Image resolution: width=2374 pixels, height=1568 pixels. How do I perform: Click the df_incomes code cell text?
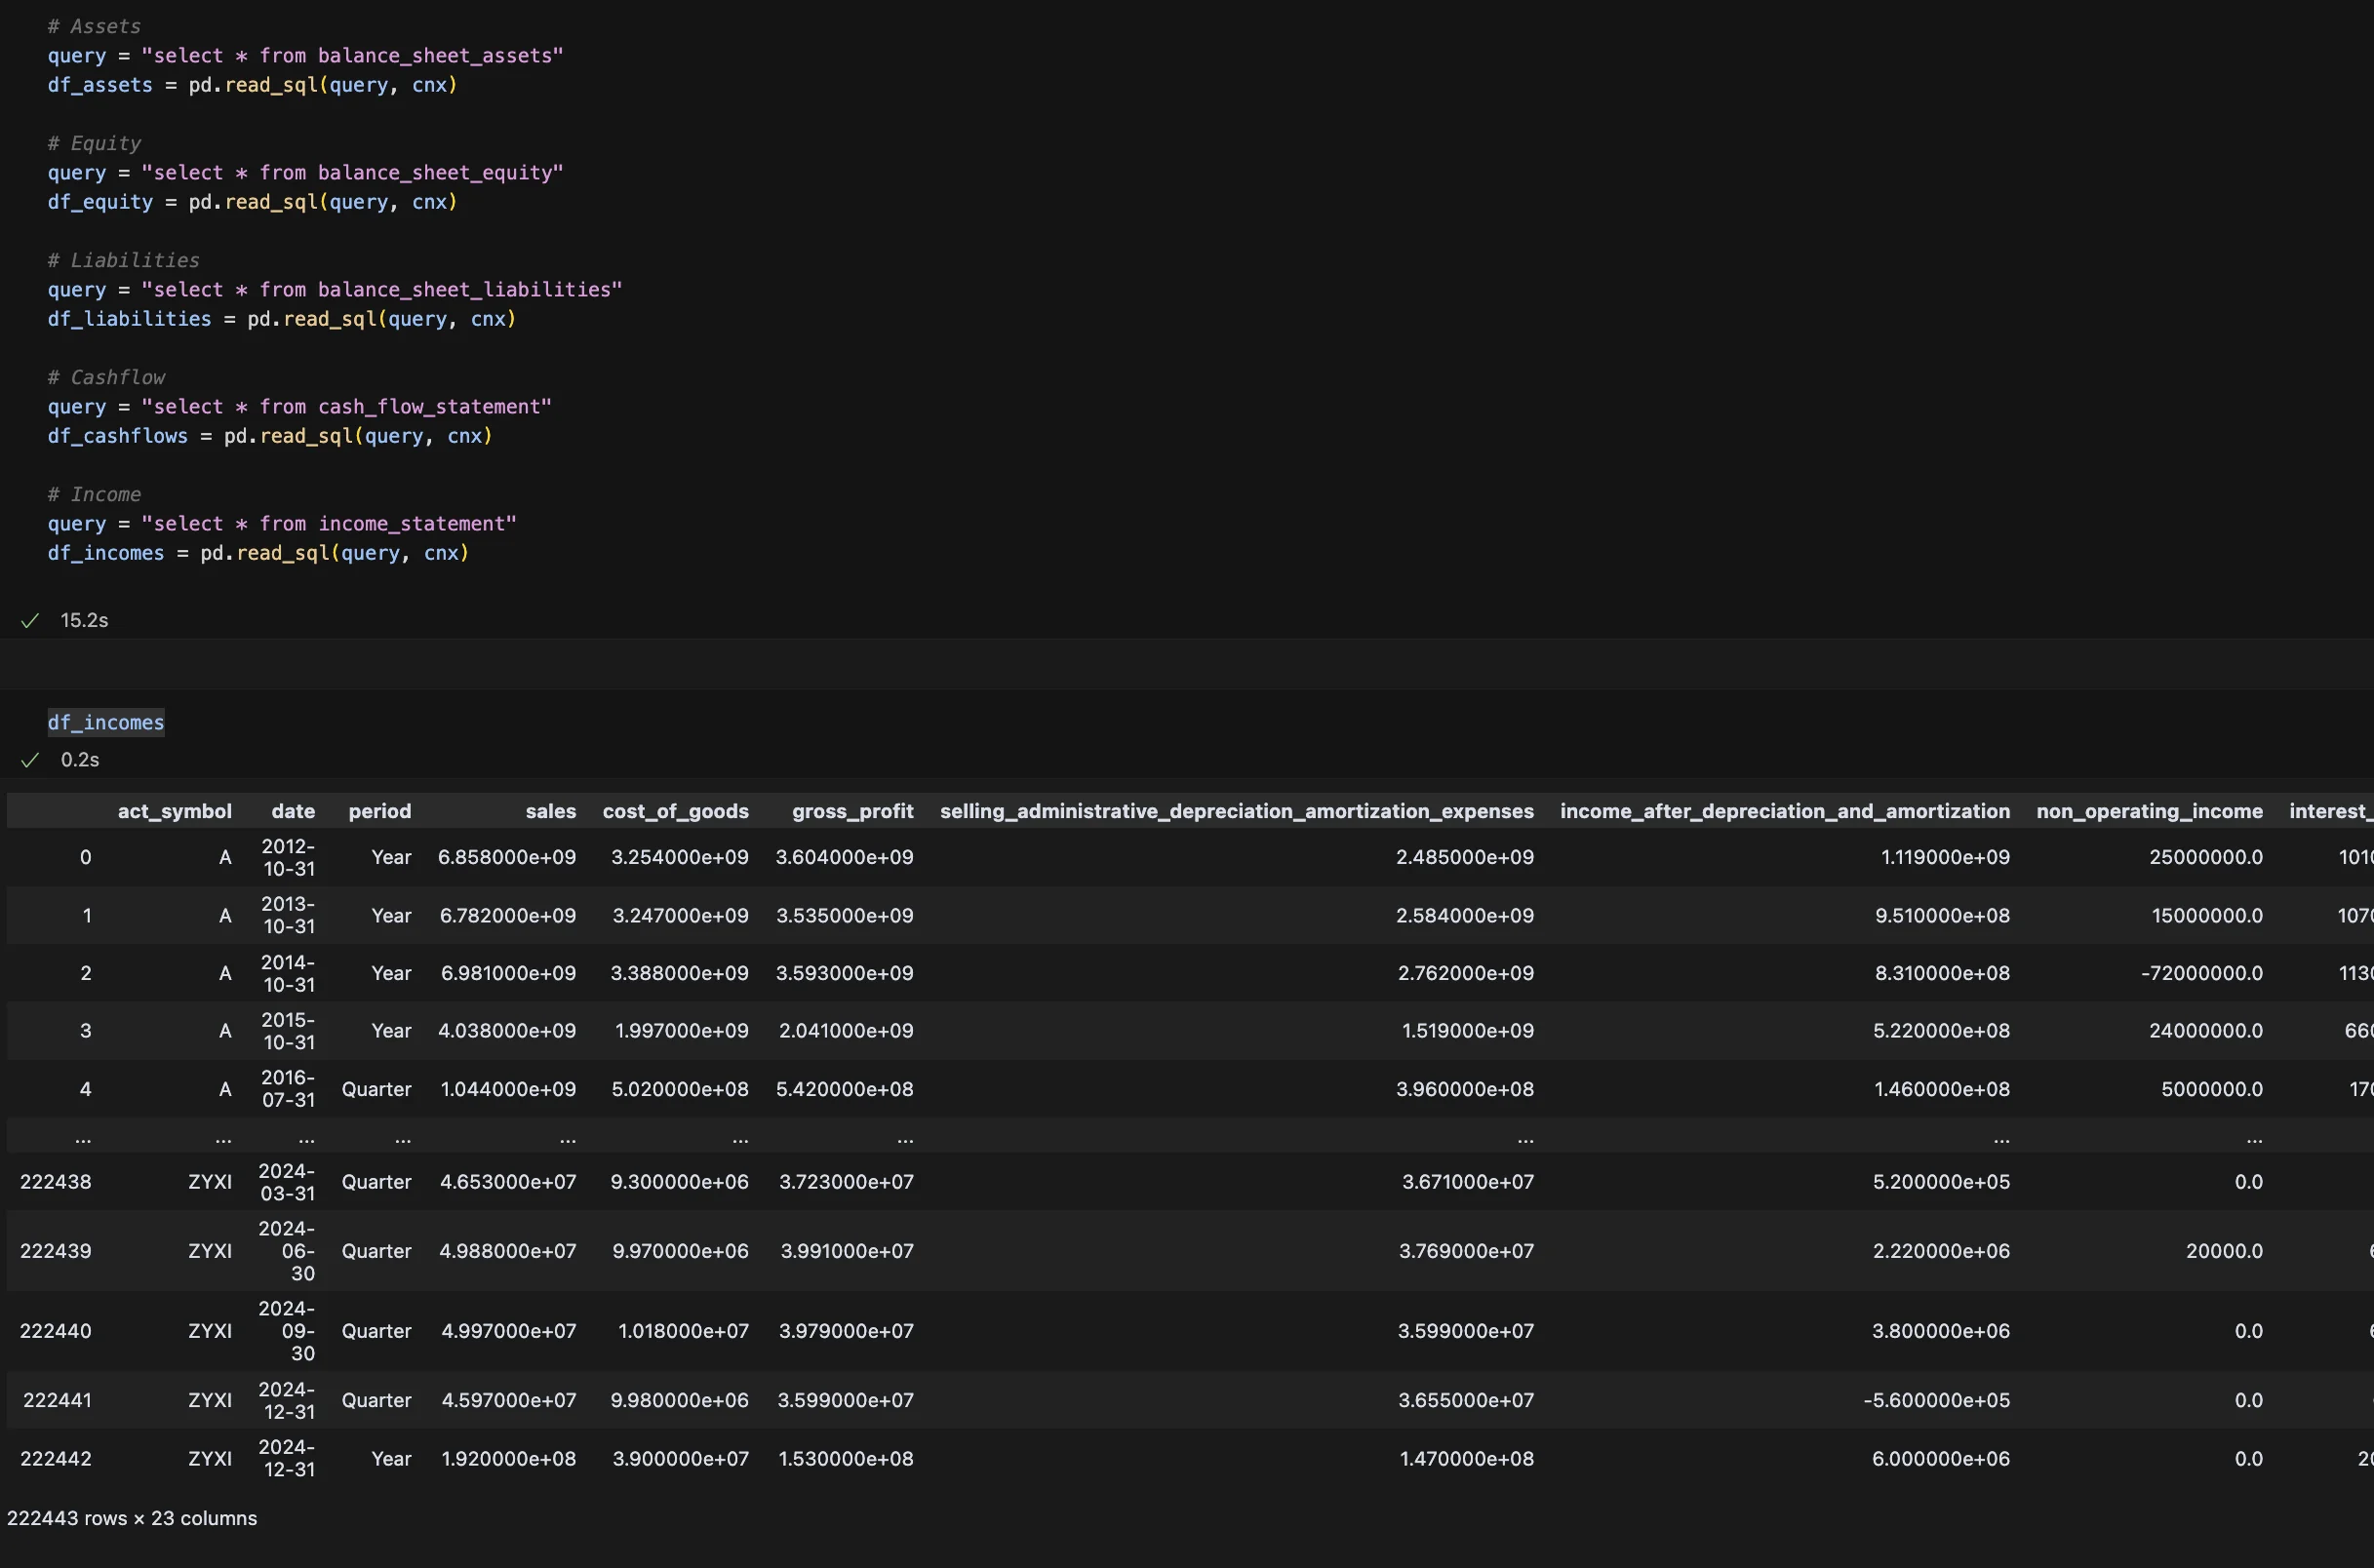[106, 722]
